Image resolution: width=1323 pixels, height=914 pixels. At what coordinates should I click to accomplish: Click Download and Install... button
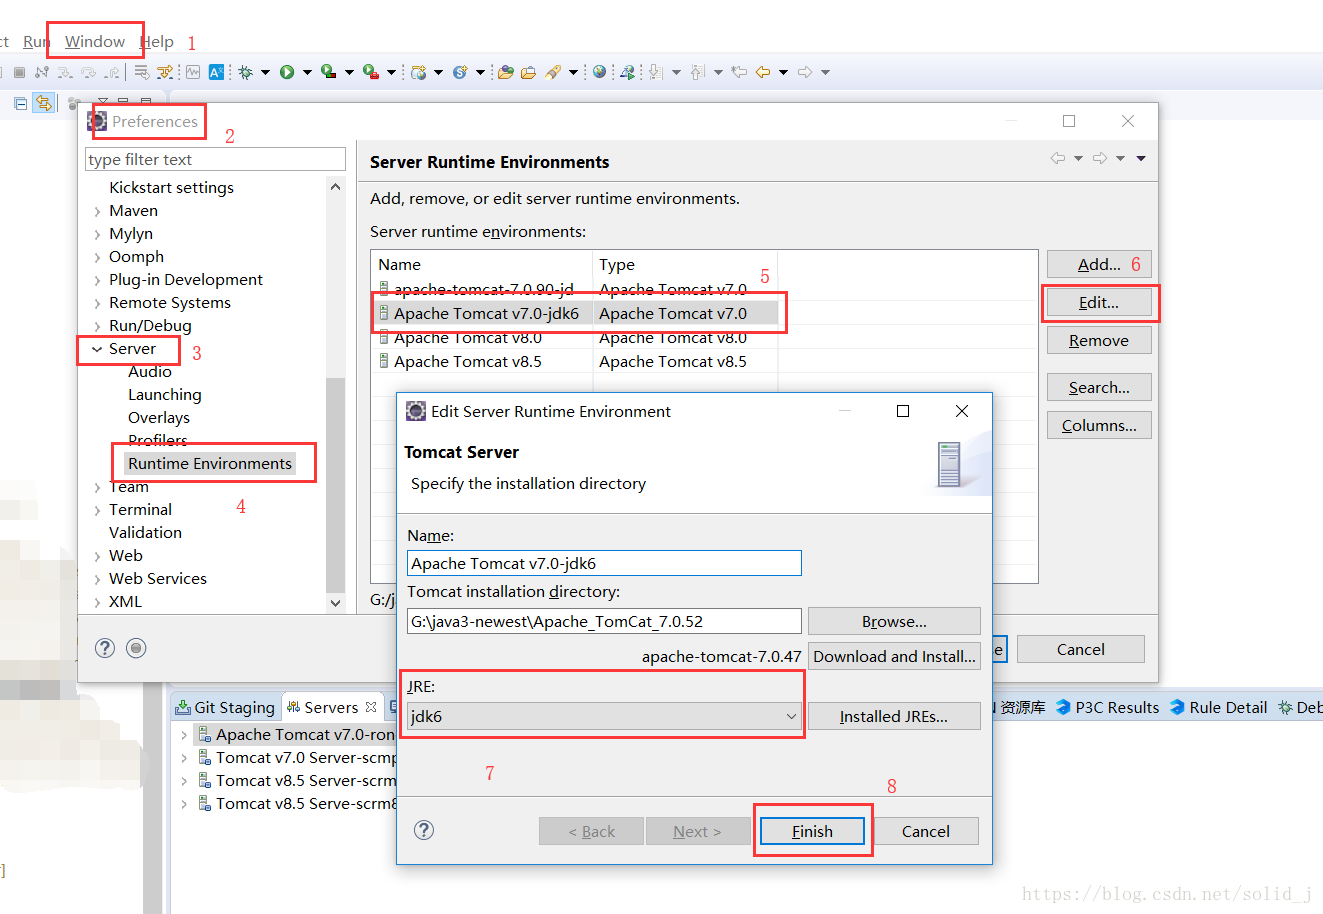point(894,656)
